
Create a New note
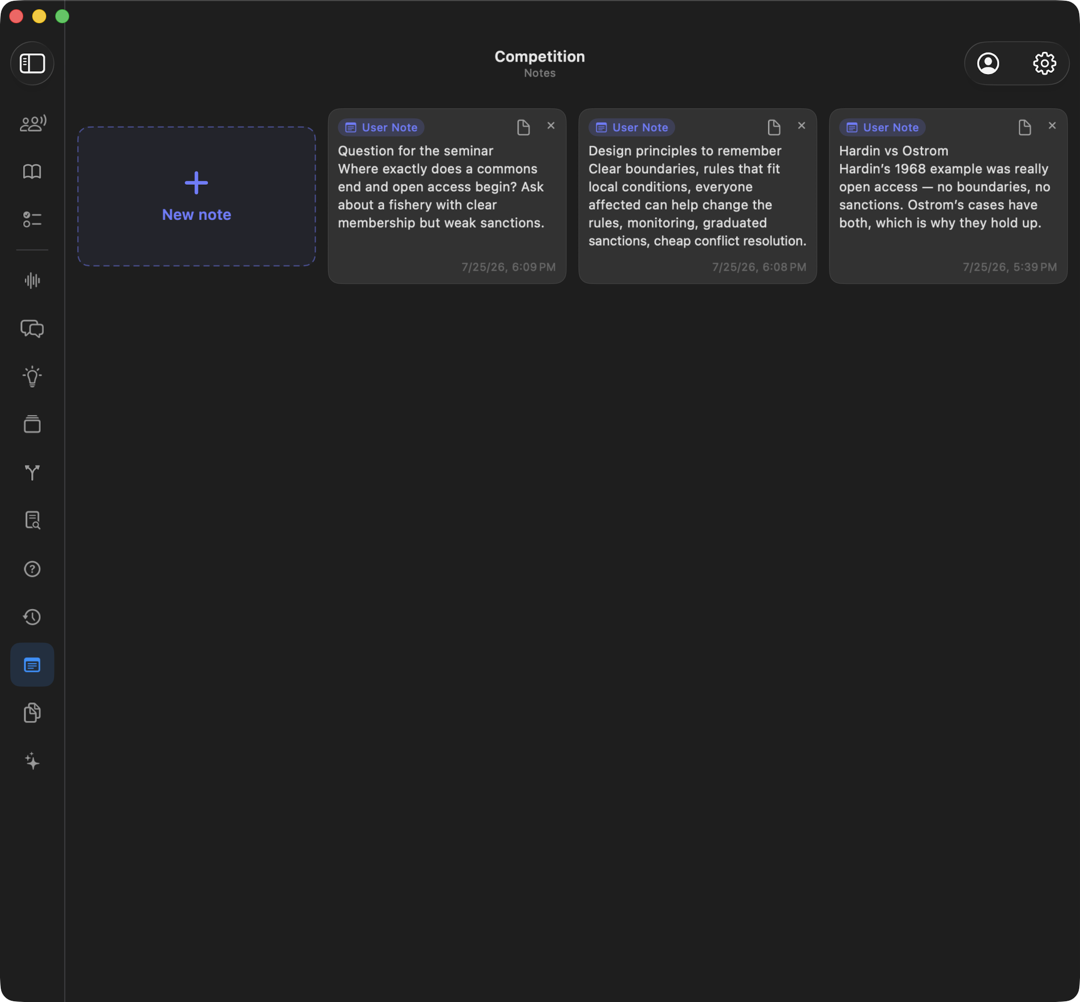[x=197, y=196]
